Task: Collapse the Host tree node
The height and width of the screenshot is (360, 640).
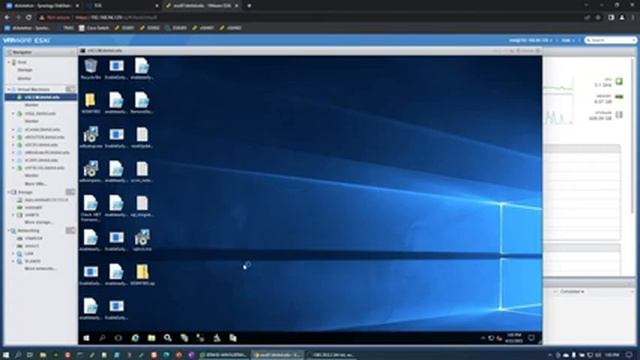Action: pyautogui.click(x=9, y=62)
